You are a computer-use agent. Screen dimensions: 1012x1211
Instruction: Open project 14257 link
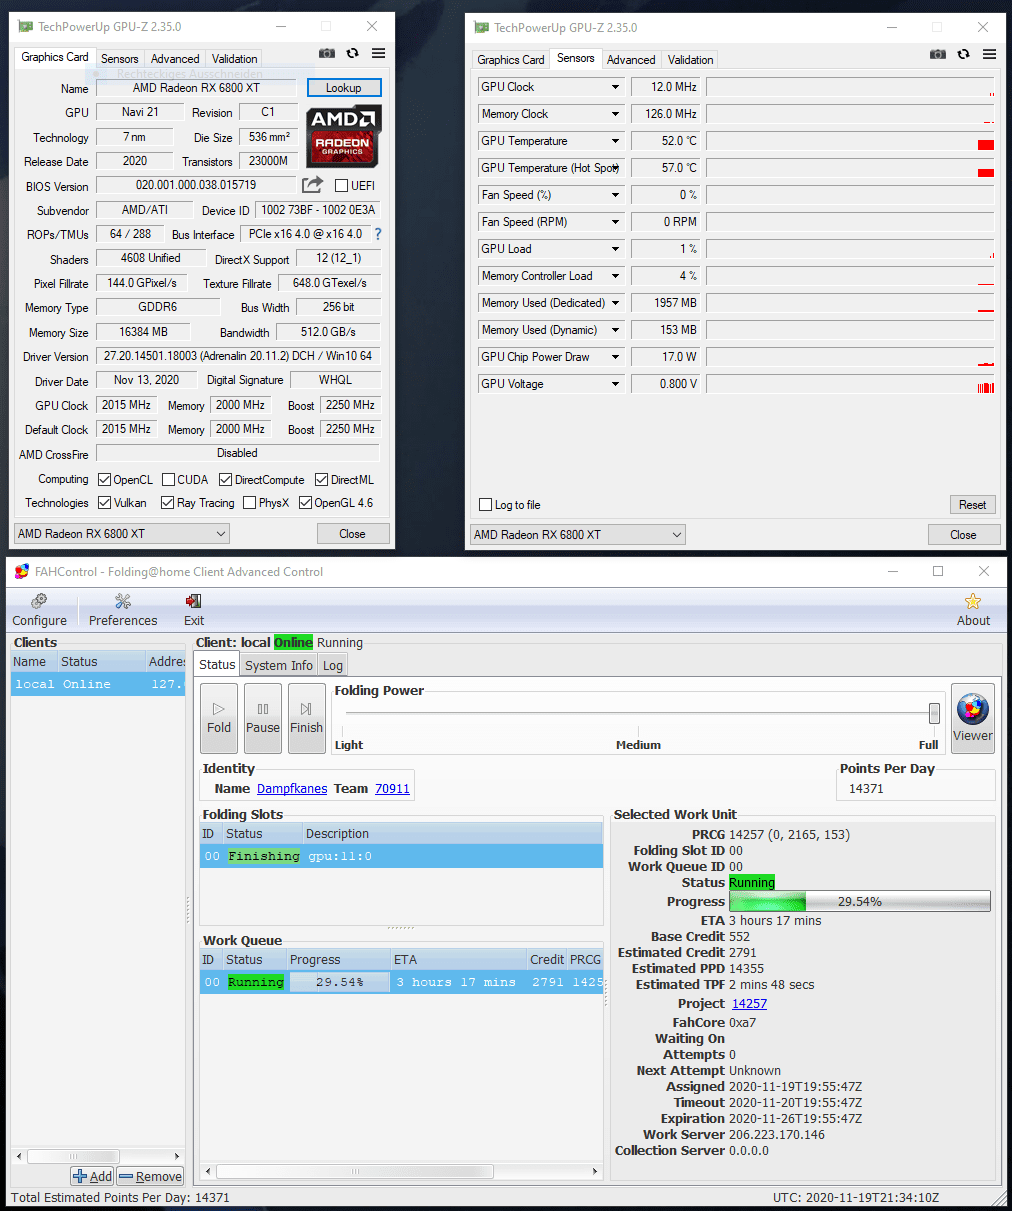(749, 1004)
